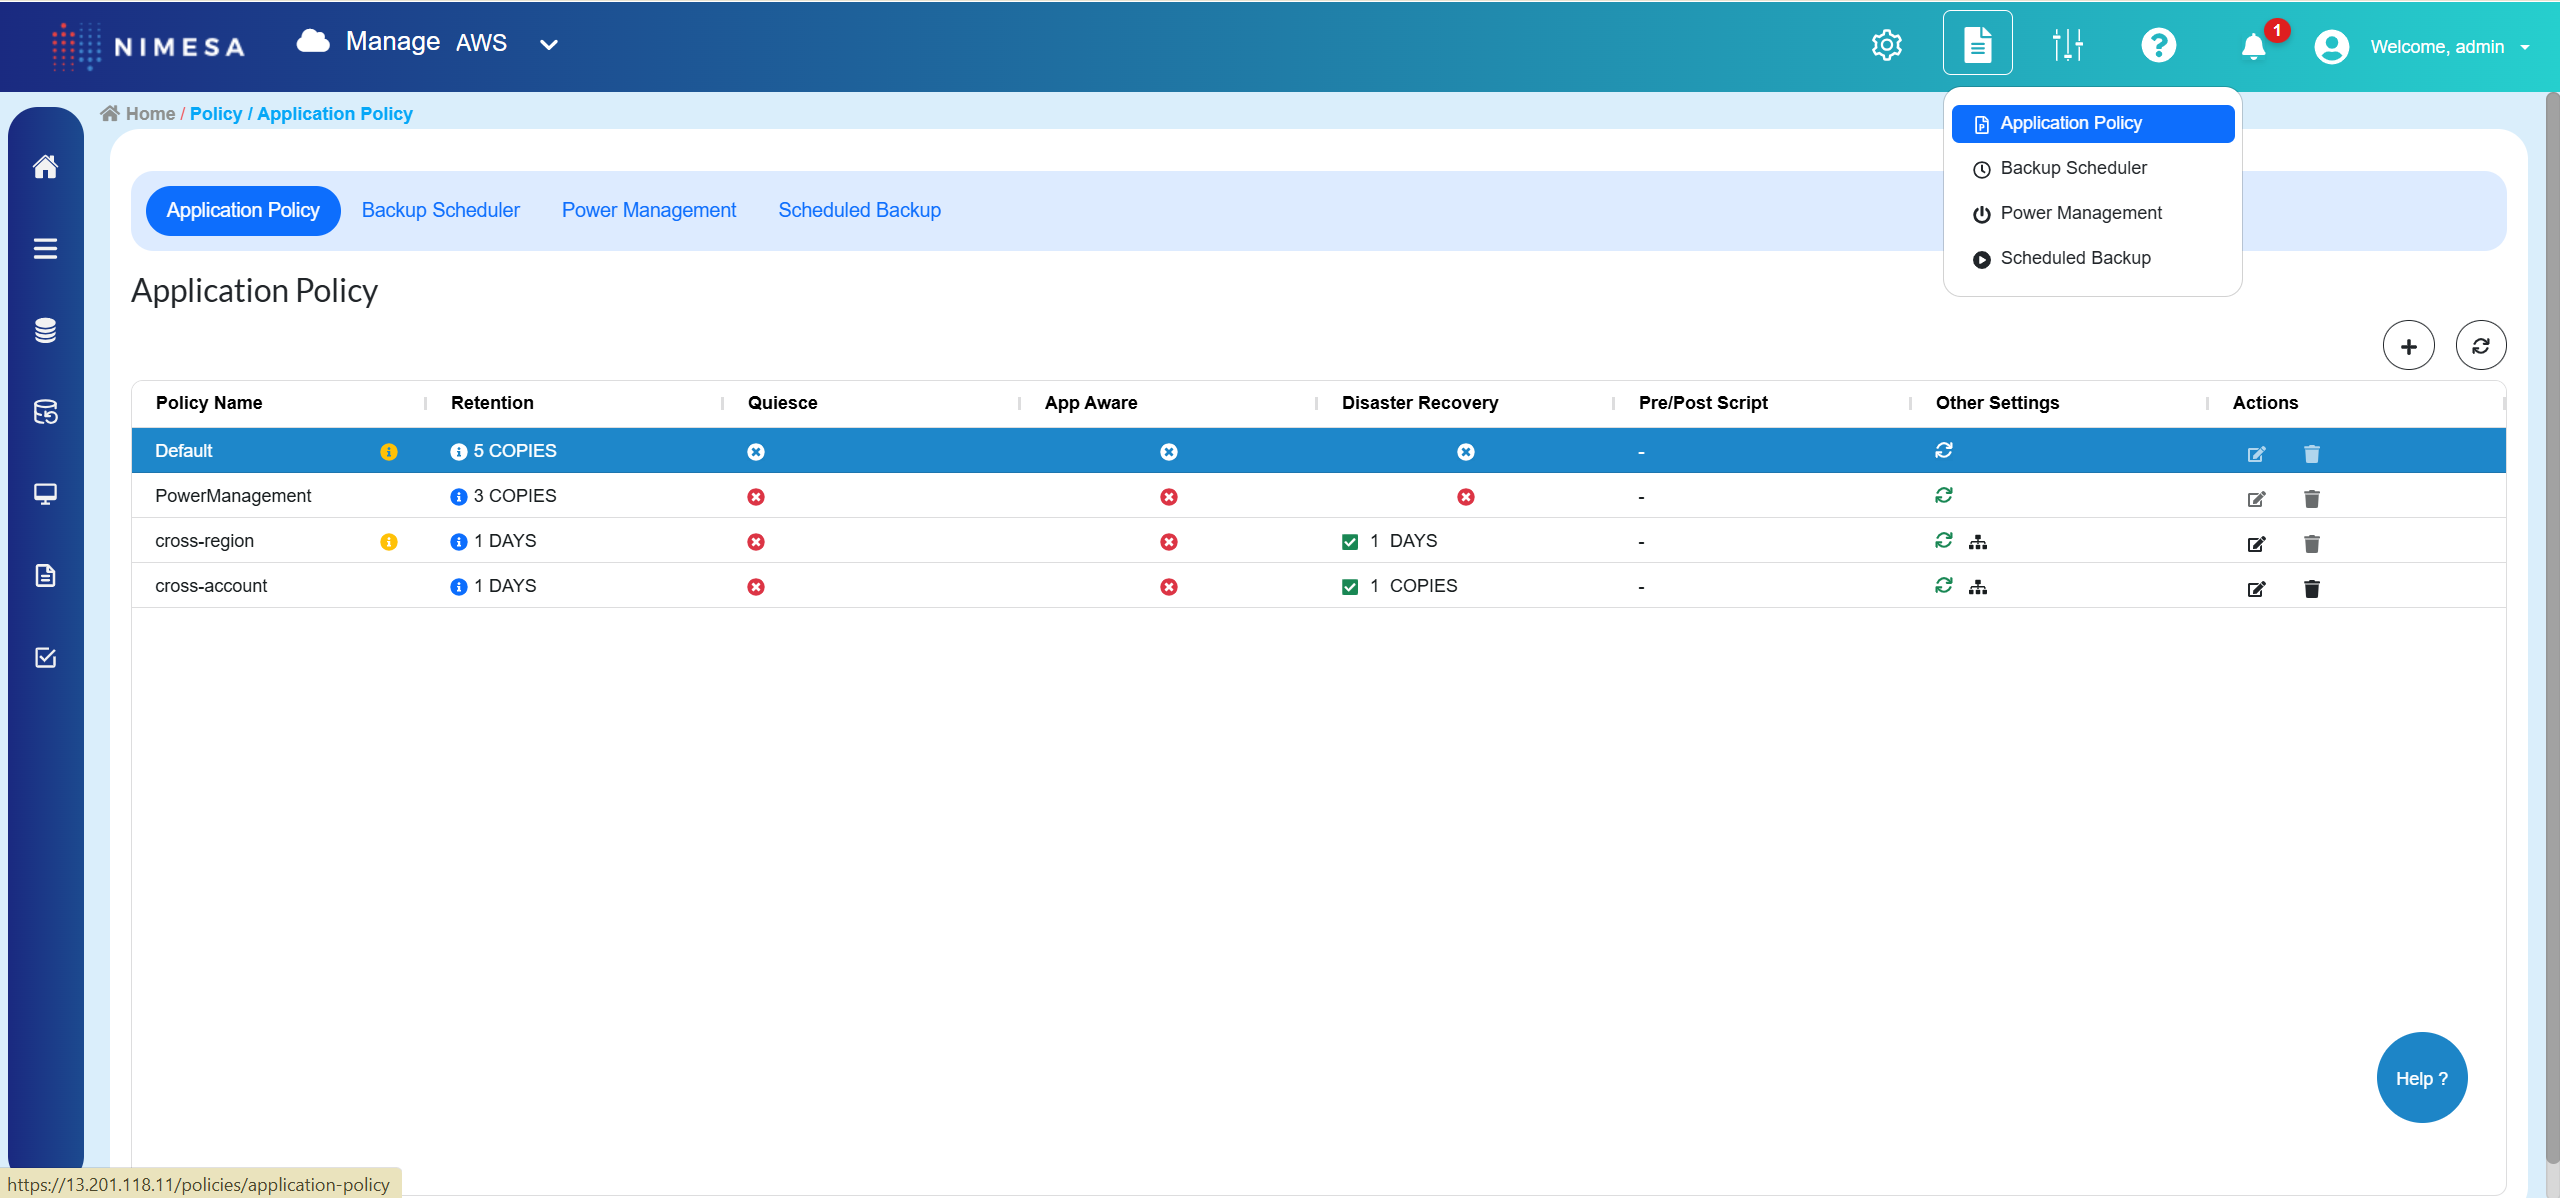
Task: Refresh the policy table
Action: [2480, 346]
